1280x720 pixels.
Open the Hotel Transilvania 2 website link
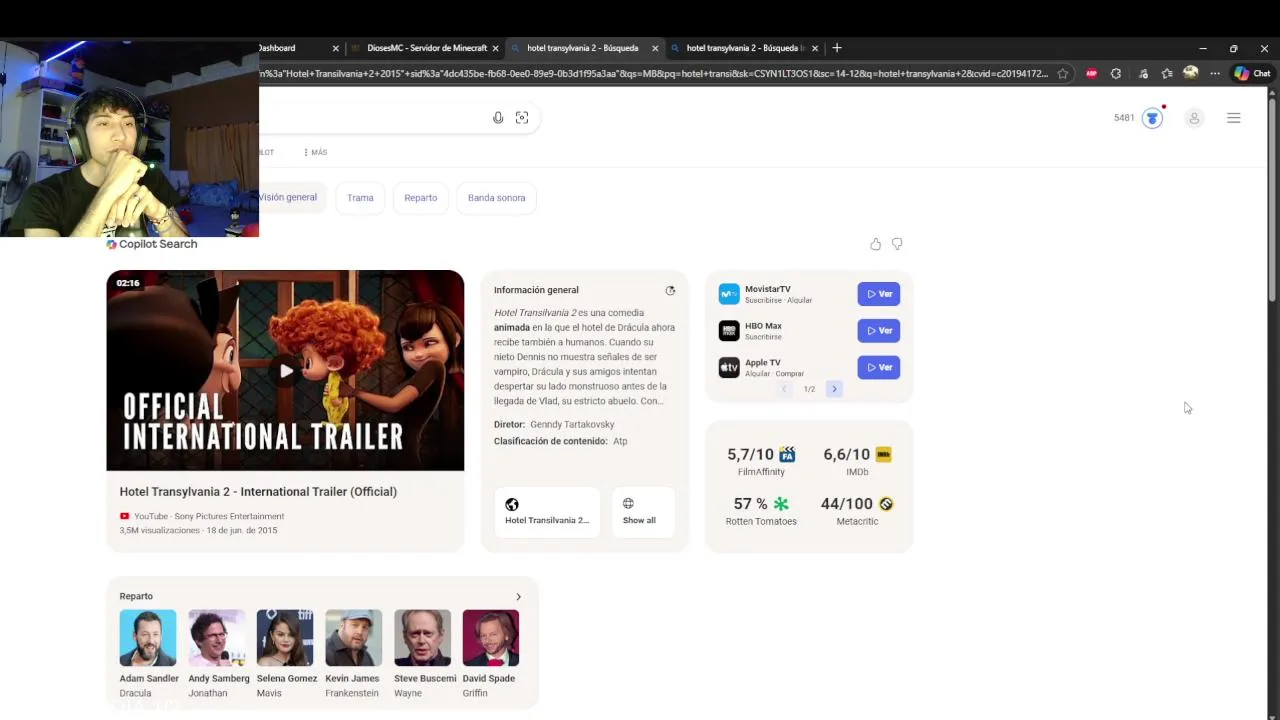click(547, 512)
